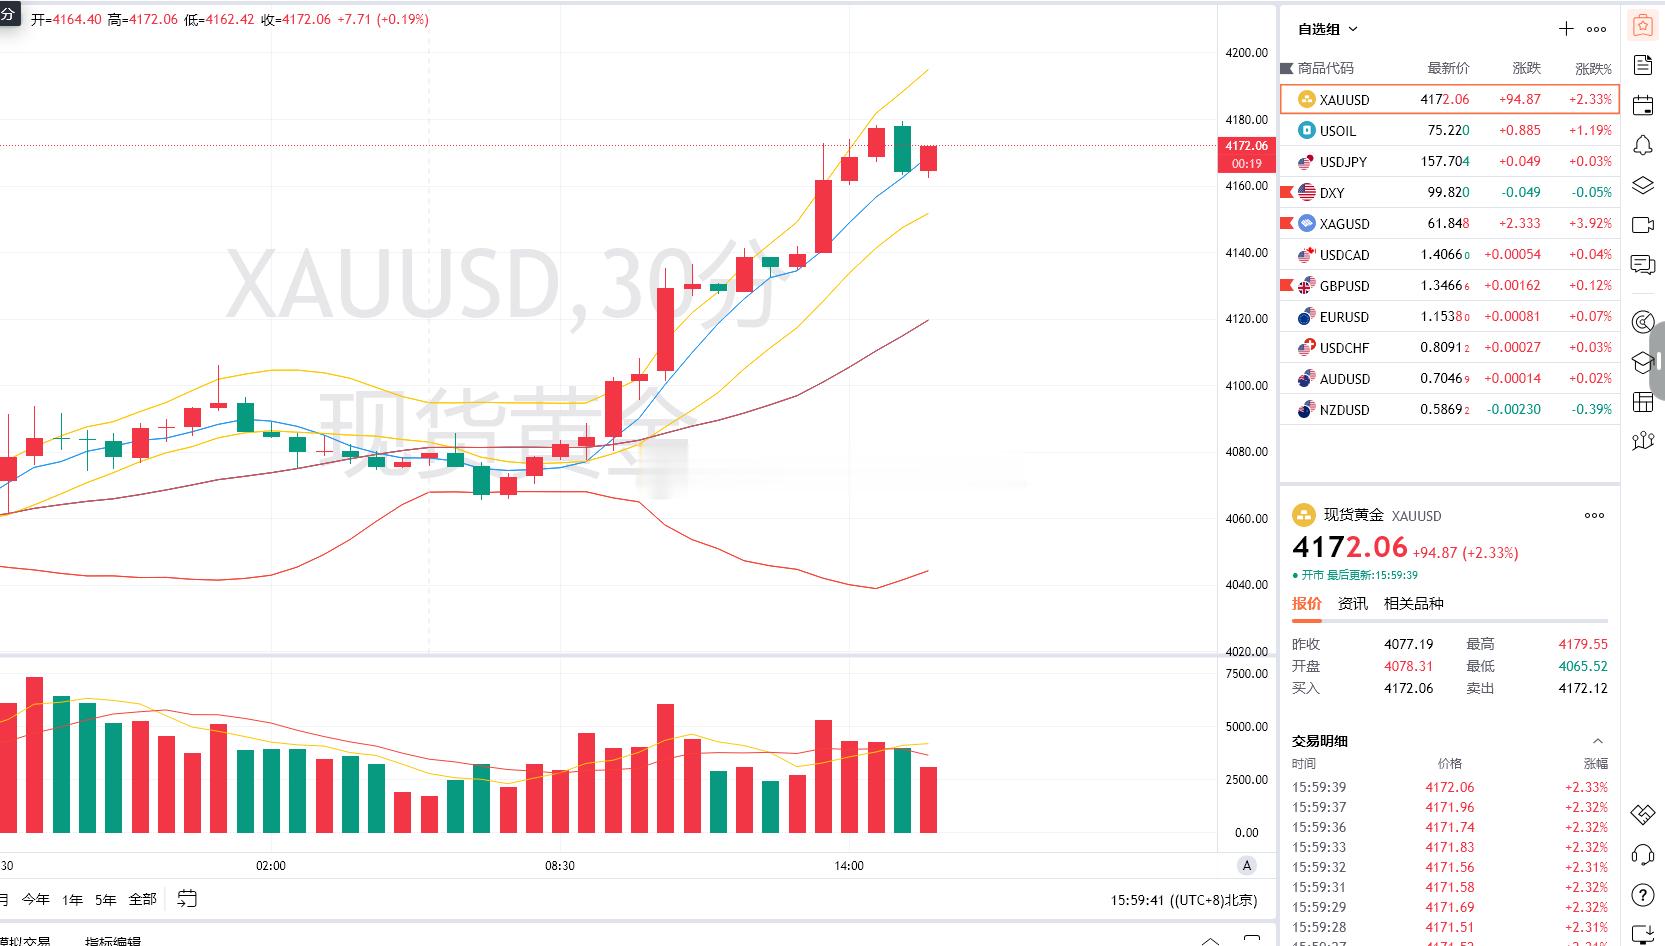
Task: Open the customer service headset icon
Action: [x=1643, y=854]
